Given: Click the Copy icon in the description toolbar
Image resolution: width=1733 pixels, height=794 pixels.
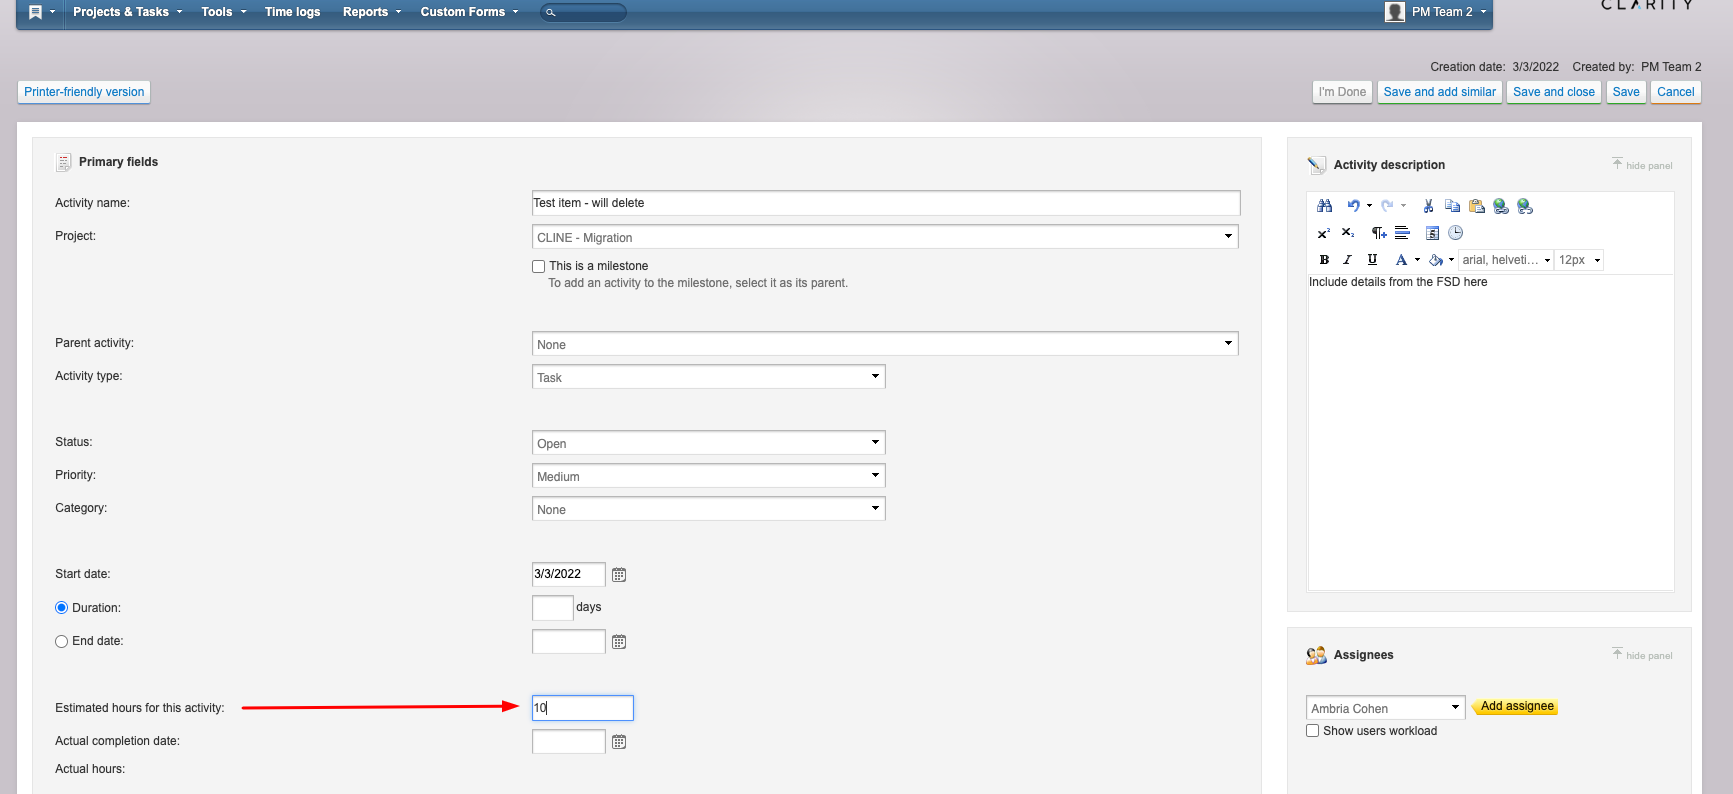Looking at the screenshot, I should (x=1452, y=206).
